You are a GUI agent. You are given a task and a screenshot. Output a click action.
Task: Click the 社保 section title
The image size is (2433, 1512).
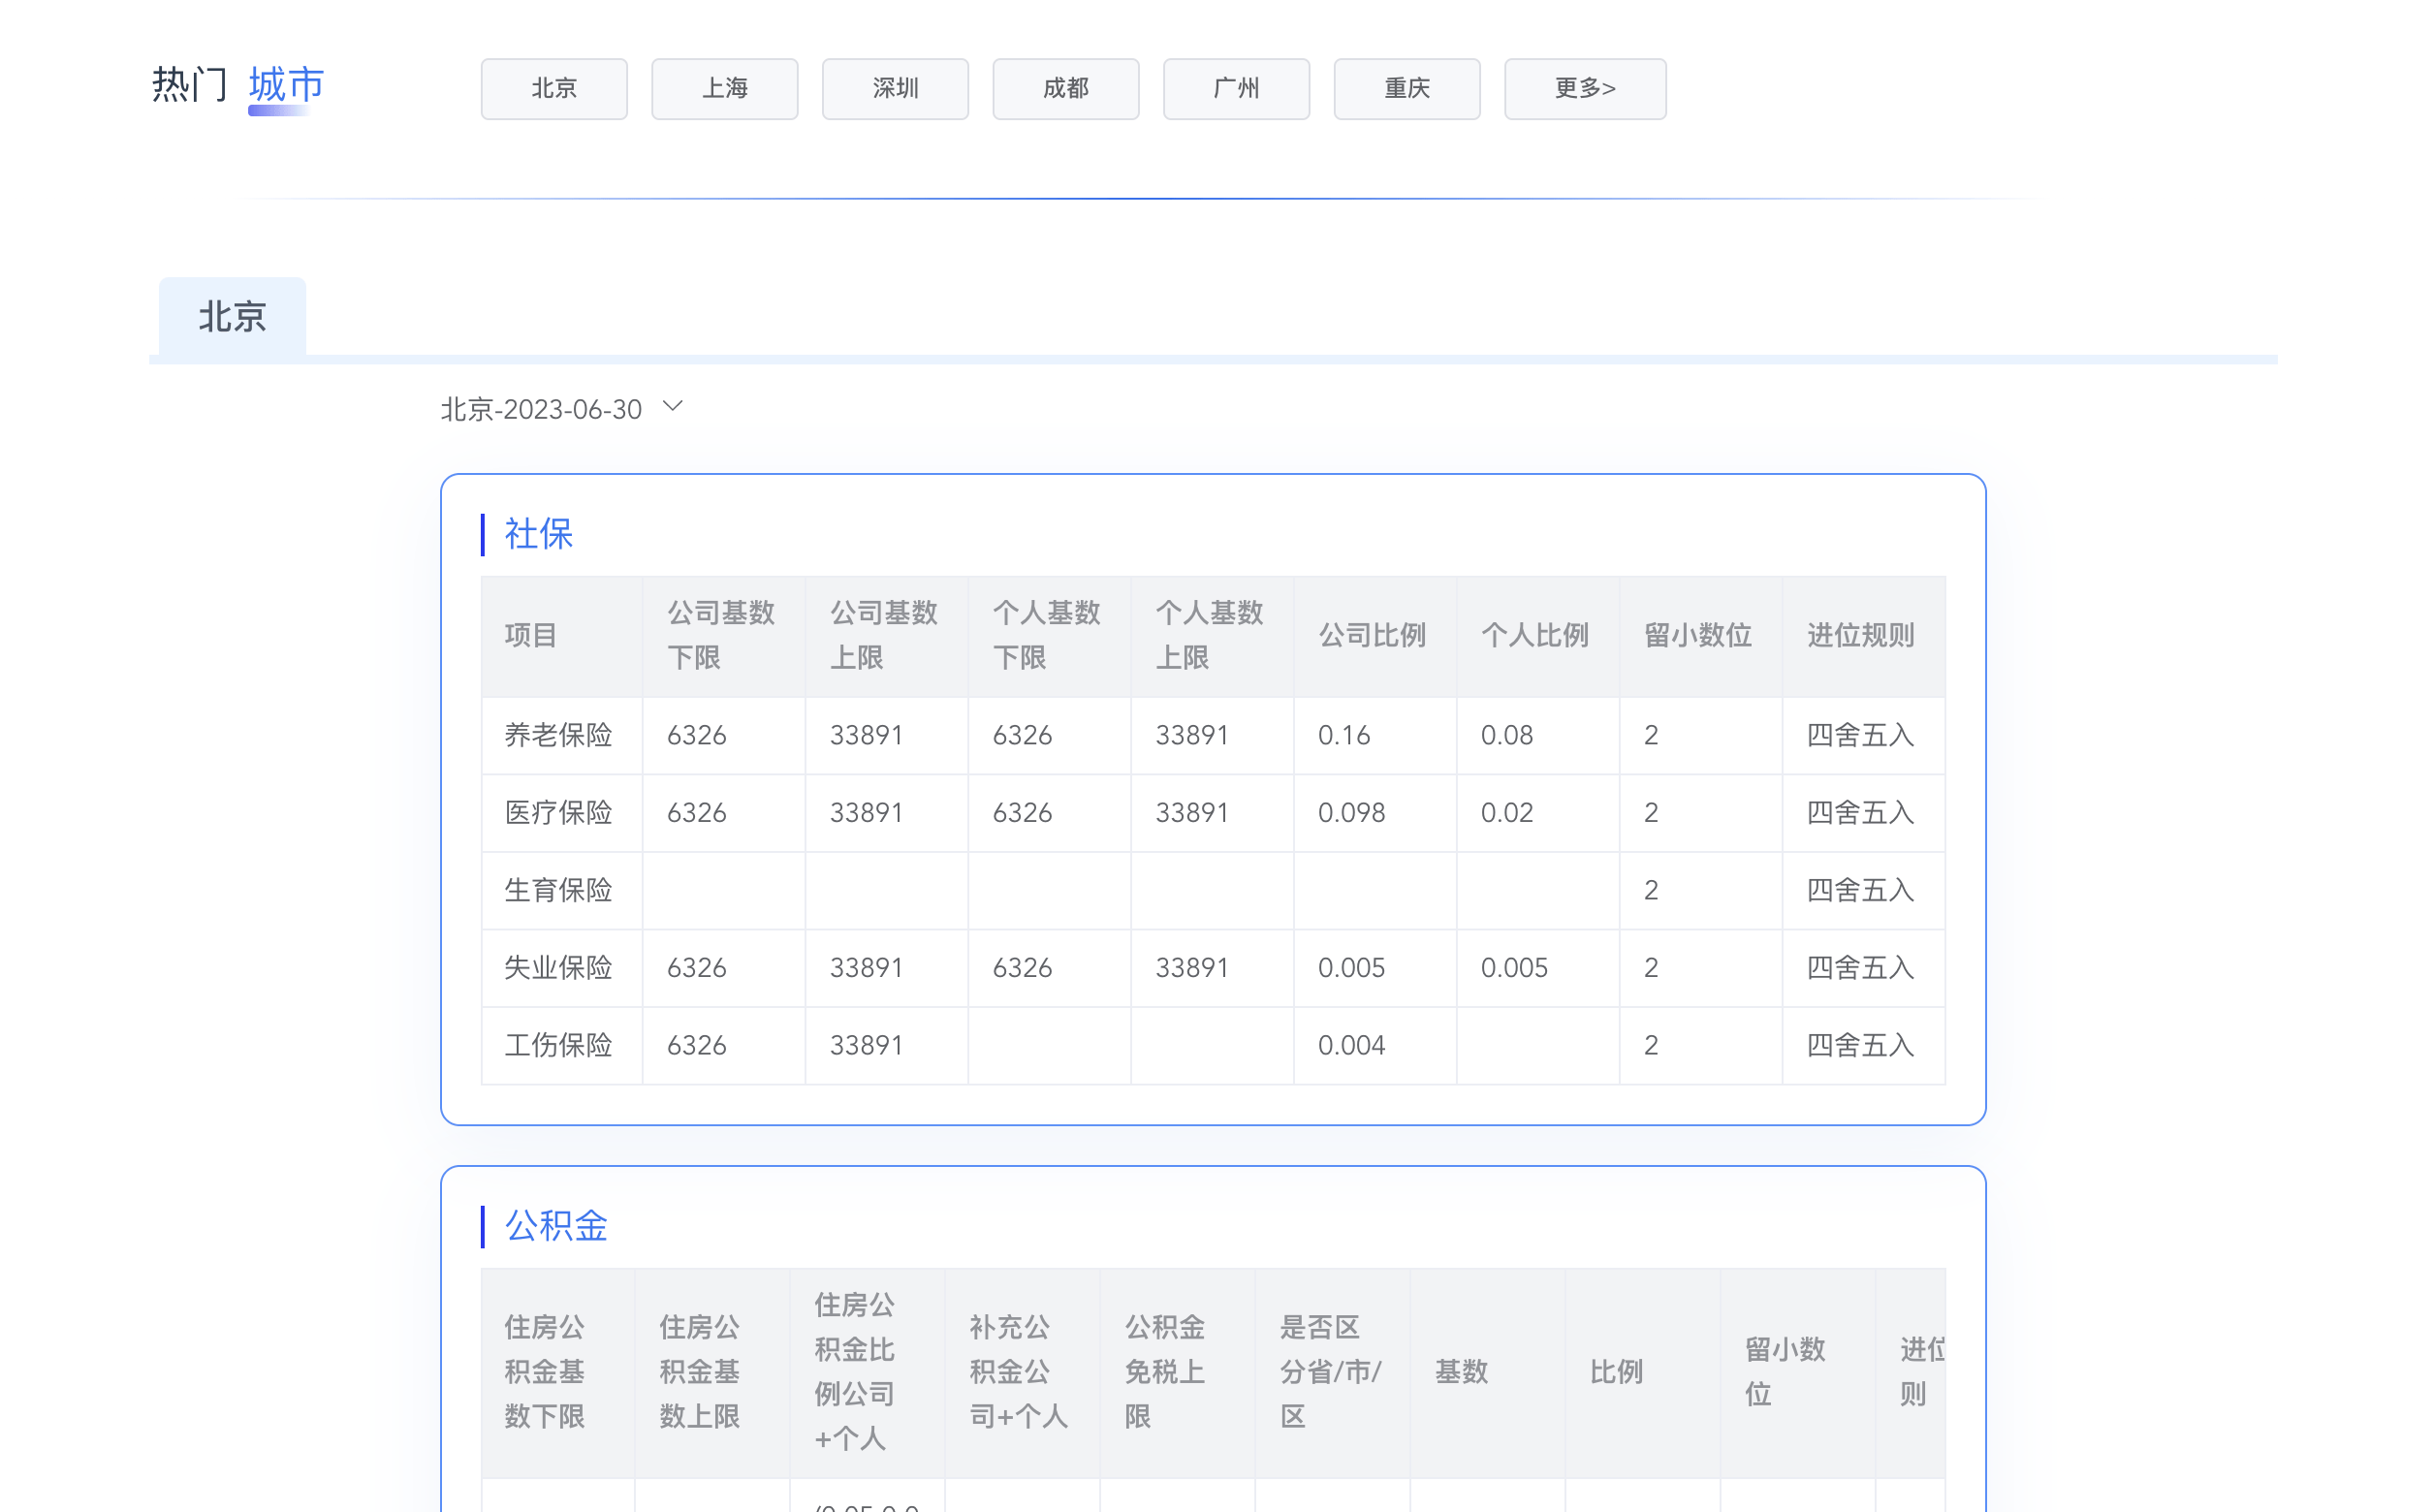point(537,534)
